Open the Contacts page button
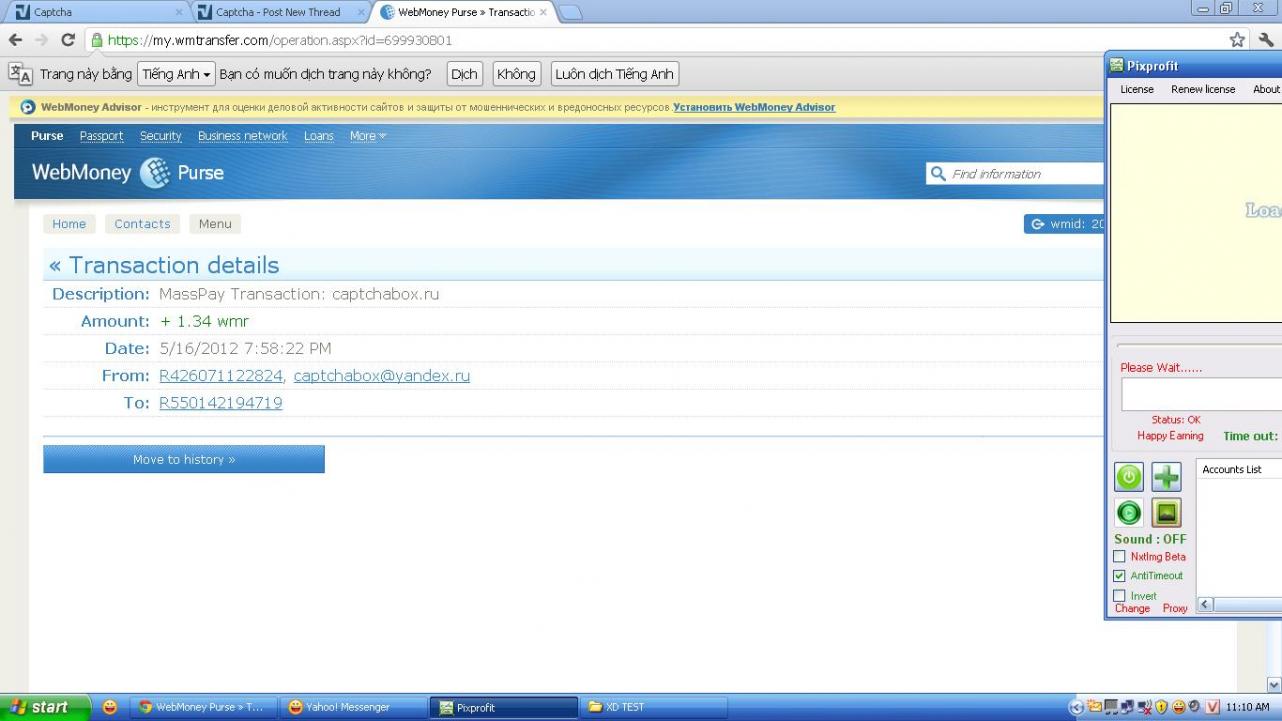The height and width of the screenshot is (721, 1282). 142,224
